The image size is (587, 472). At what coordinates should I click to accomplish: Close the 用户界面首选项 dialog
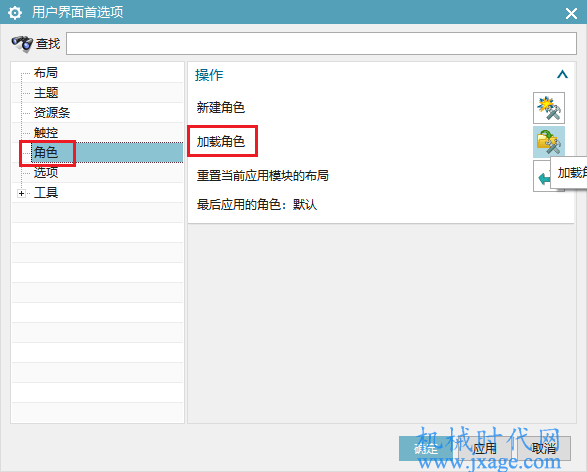pos(571,13)
